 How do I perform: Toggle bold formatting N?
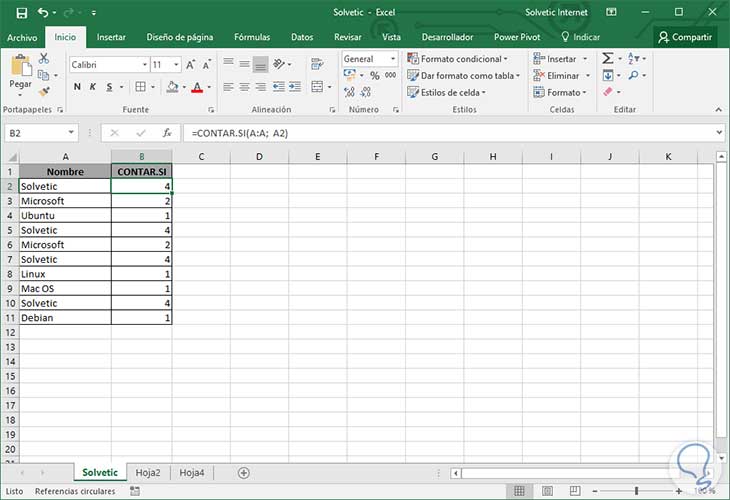tap(77, 87)
